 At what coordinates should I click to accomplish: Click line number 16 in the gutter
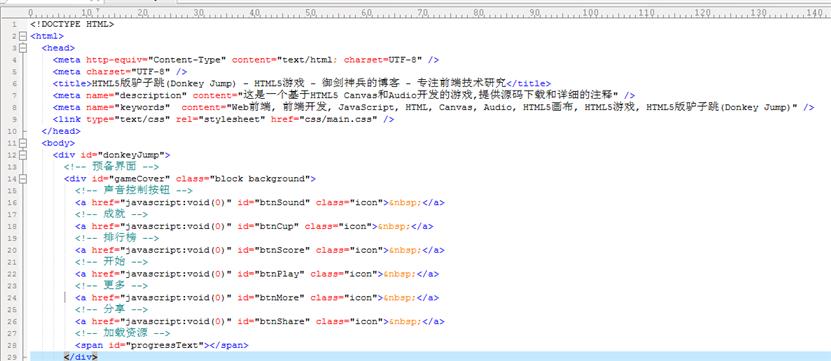coord(13,202)
